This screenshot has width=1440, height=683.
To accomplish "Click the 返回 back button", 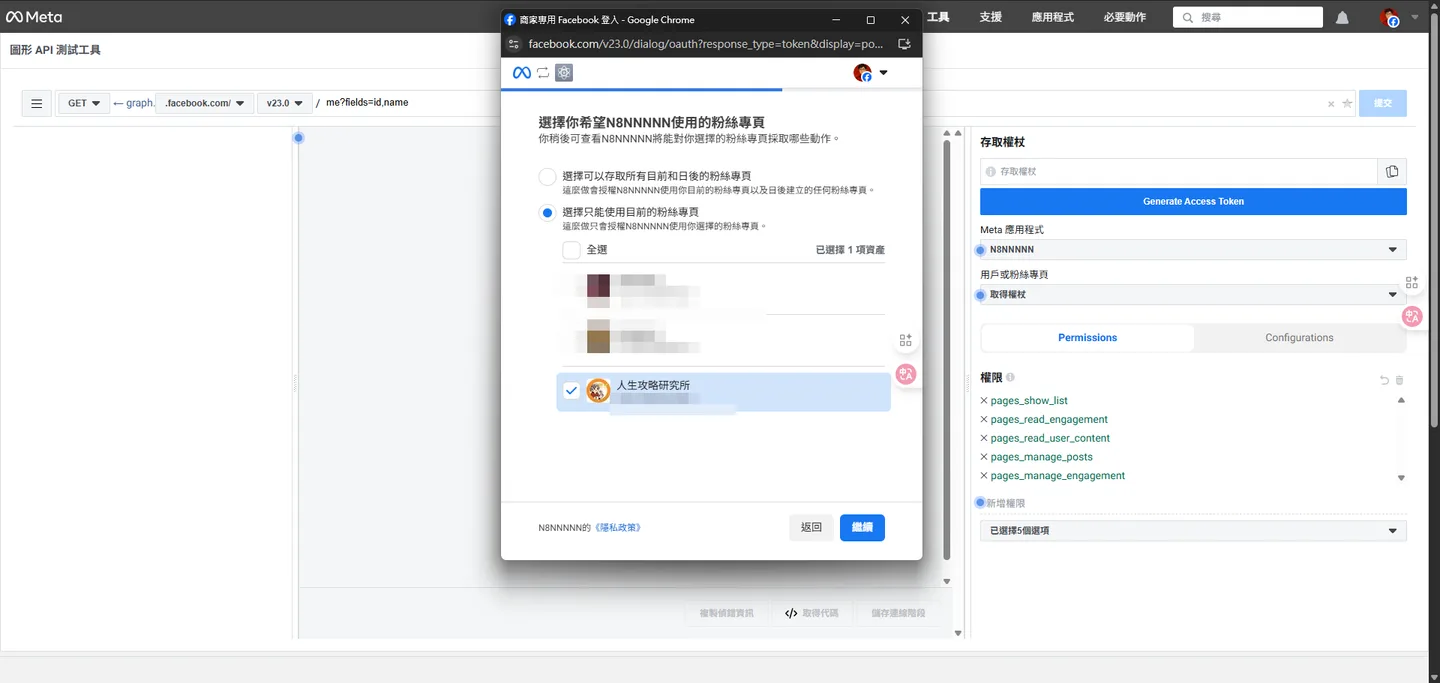I will (x=811, y=527).
